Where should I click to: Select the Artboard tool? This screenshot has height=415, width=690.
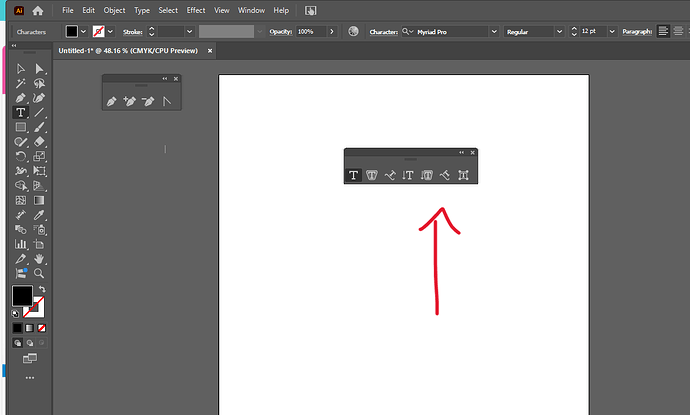tap(39, 244)
